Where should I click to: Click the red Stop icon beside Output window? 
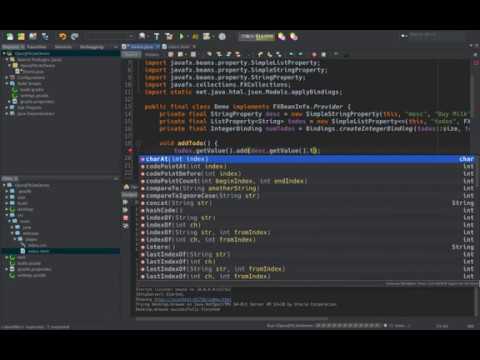[126, 218]
